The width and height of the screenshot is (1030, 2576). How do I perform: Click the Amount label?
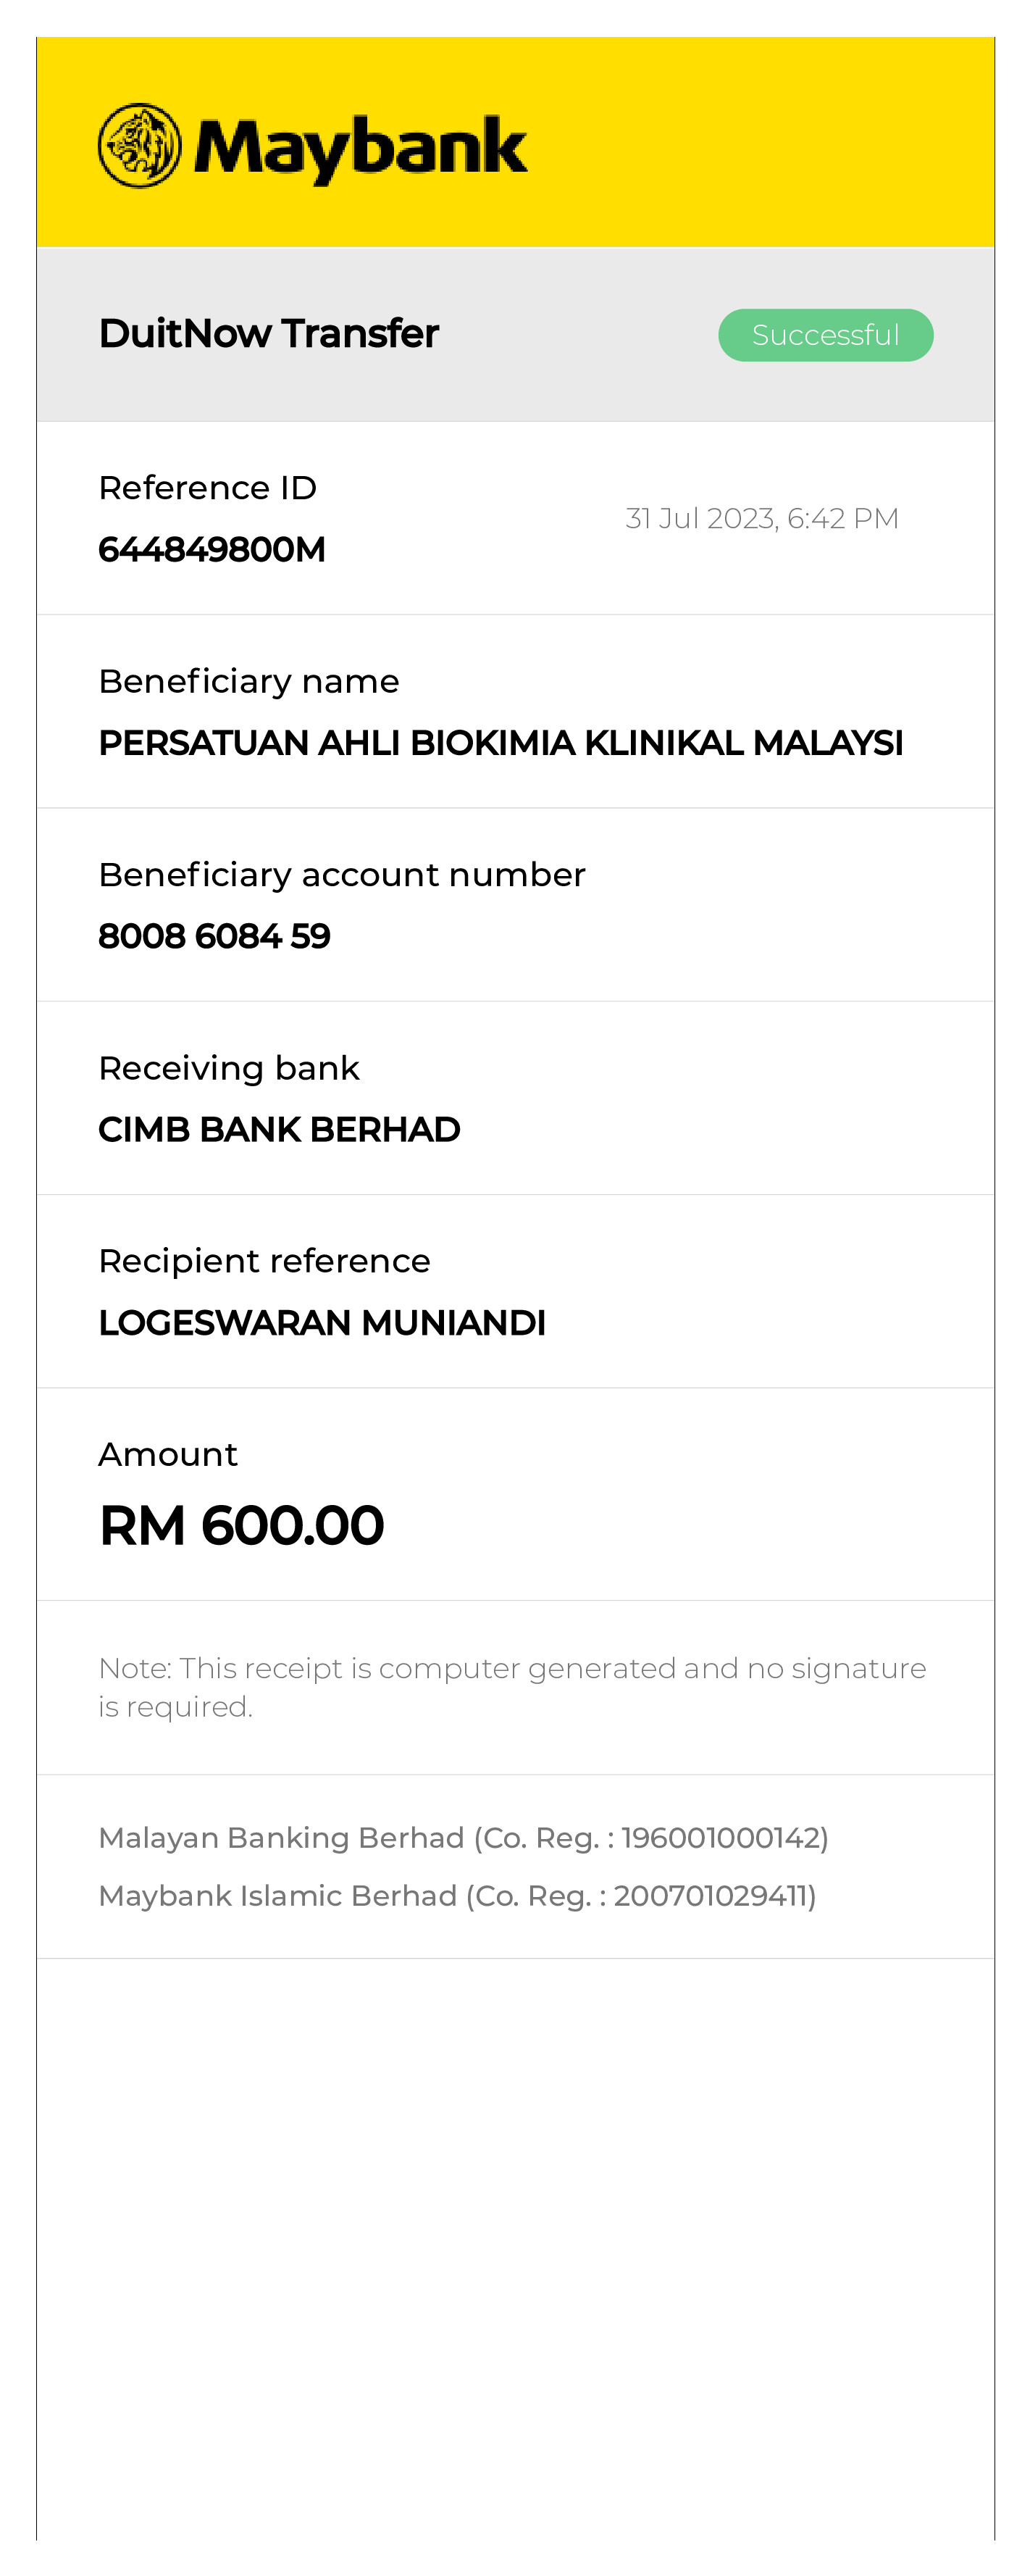[168, 1454]
